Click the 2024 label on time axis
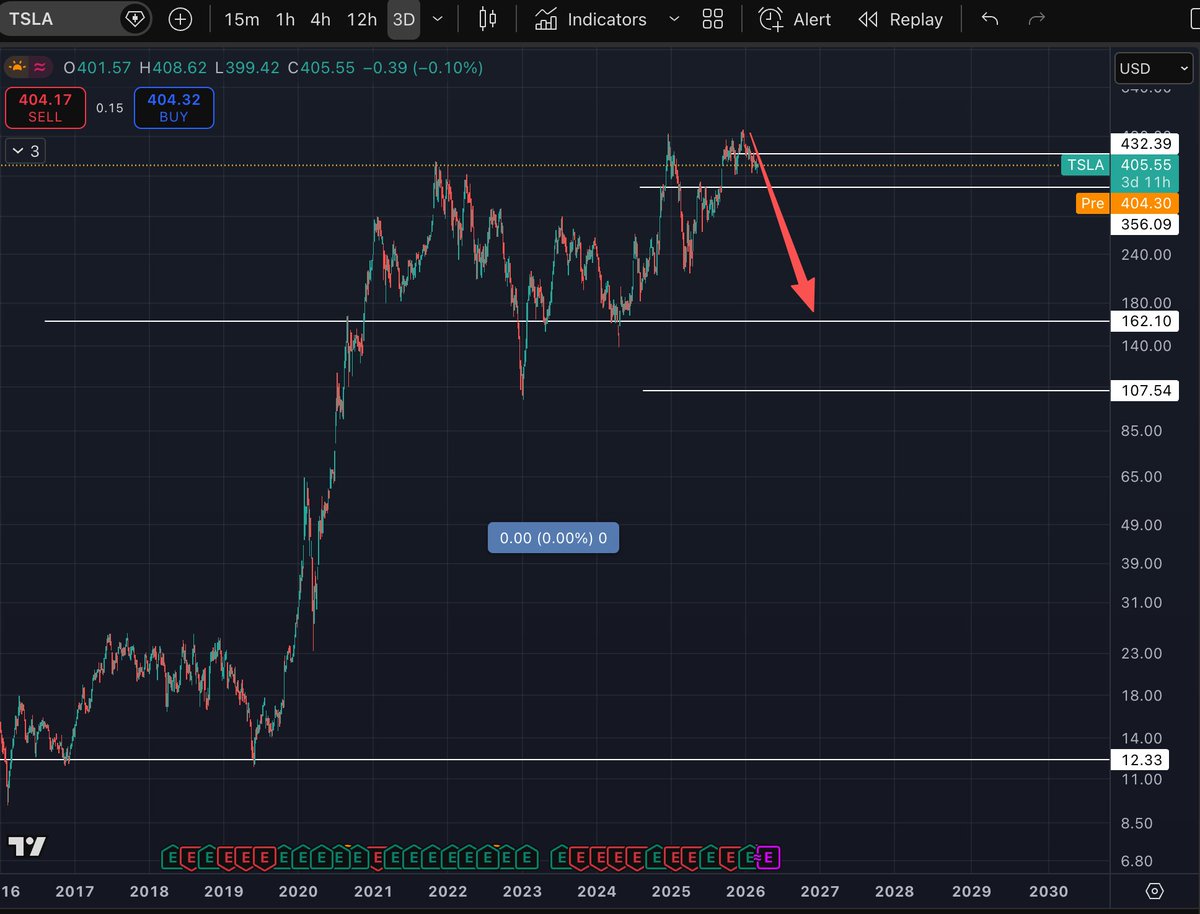 pyautogui.click(x=597, y=891)
